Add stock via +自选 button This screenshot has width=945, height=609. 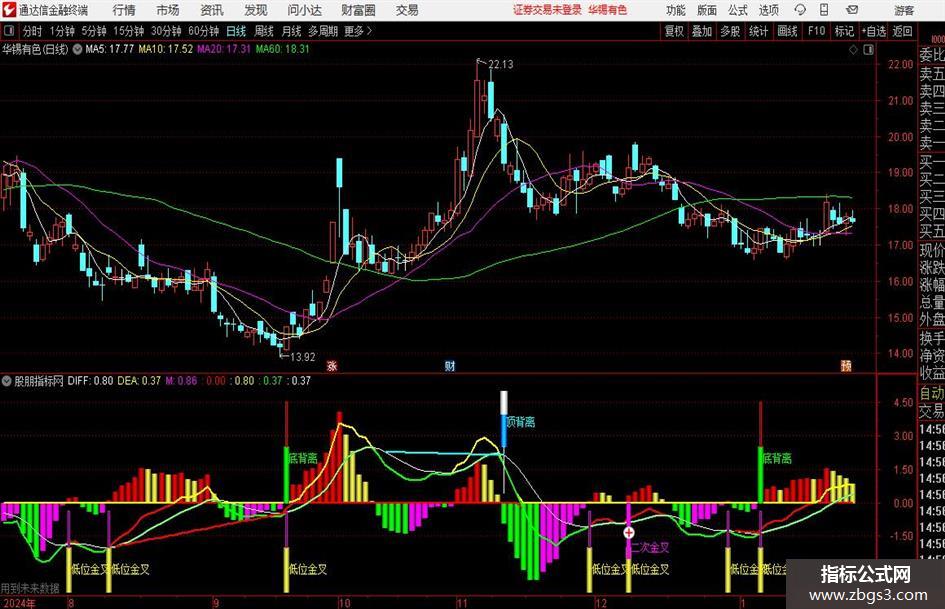coord(873,31)
